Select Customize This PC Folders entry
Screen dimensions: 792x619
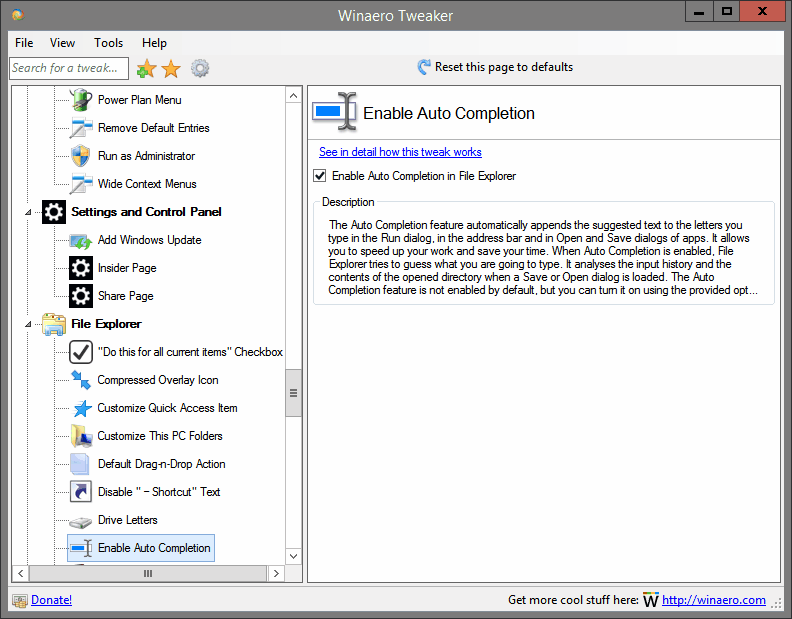tap(160, 436)
